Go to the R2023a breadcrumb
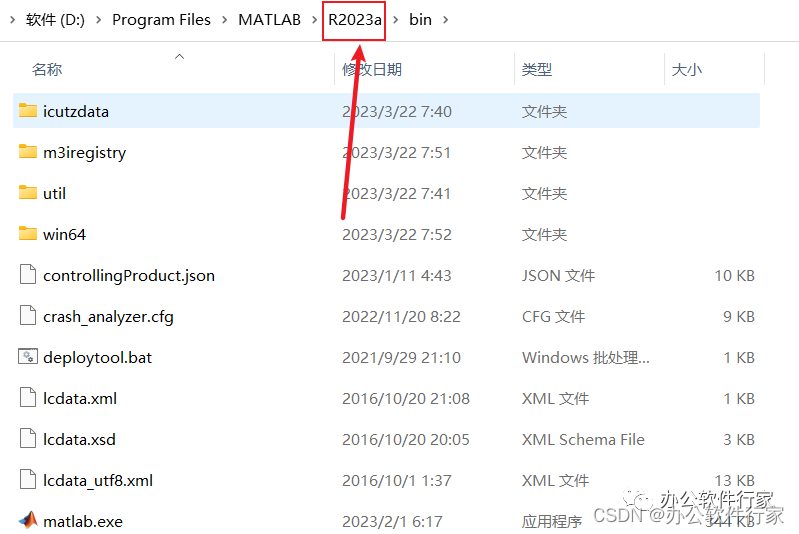Image resolution: width=799 pixels, height=534 pixels. point(355,19)
